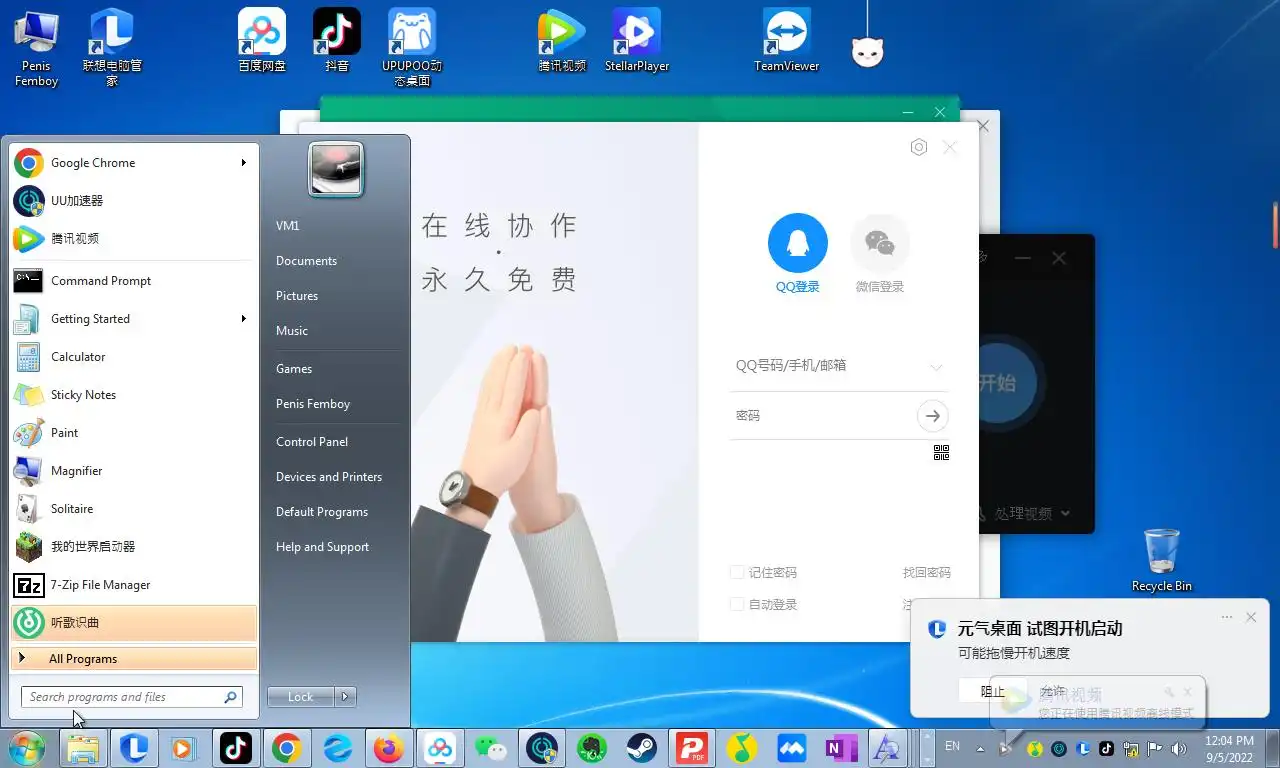The height and width of the screenshot is (768, 1280).
Task: Open shutdown options arrow beside Lock
Action: [x=346, y=697]
